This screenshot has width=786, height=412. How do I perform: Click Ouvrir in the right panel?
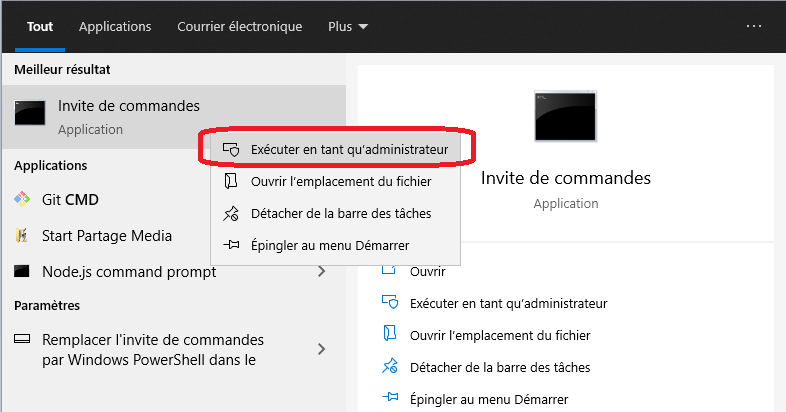428,272
